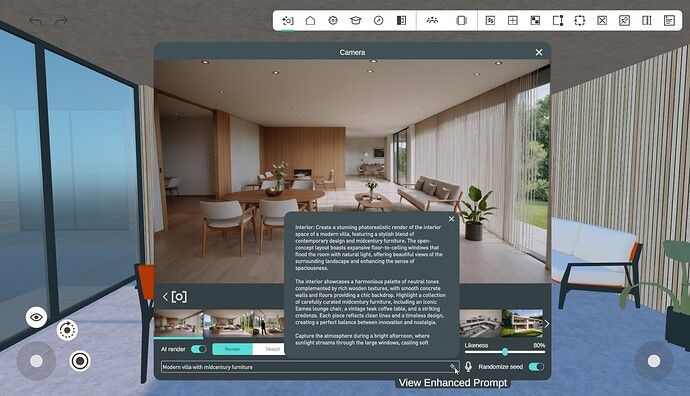Open settings gear in top toolbar

tap(333, 21)
